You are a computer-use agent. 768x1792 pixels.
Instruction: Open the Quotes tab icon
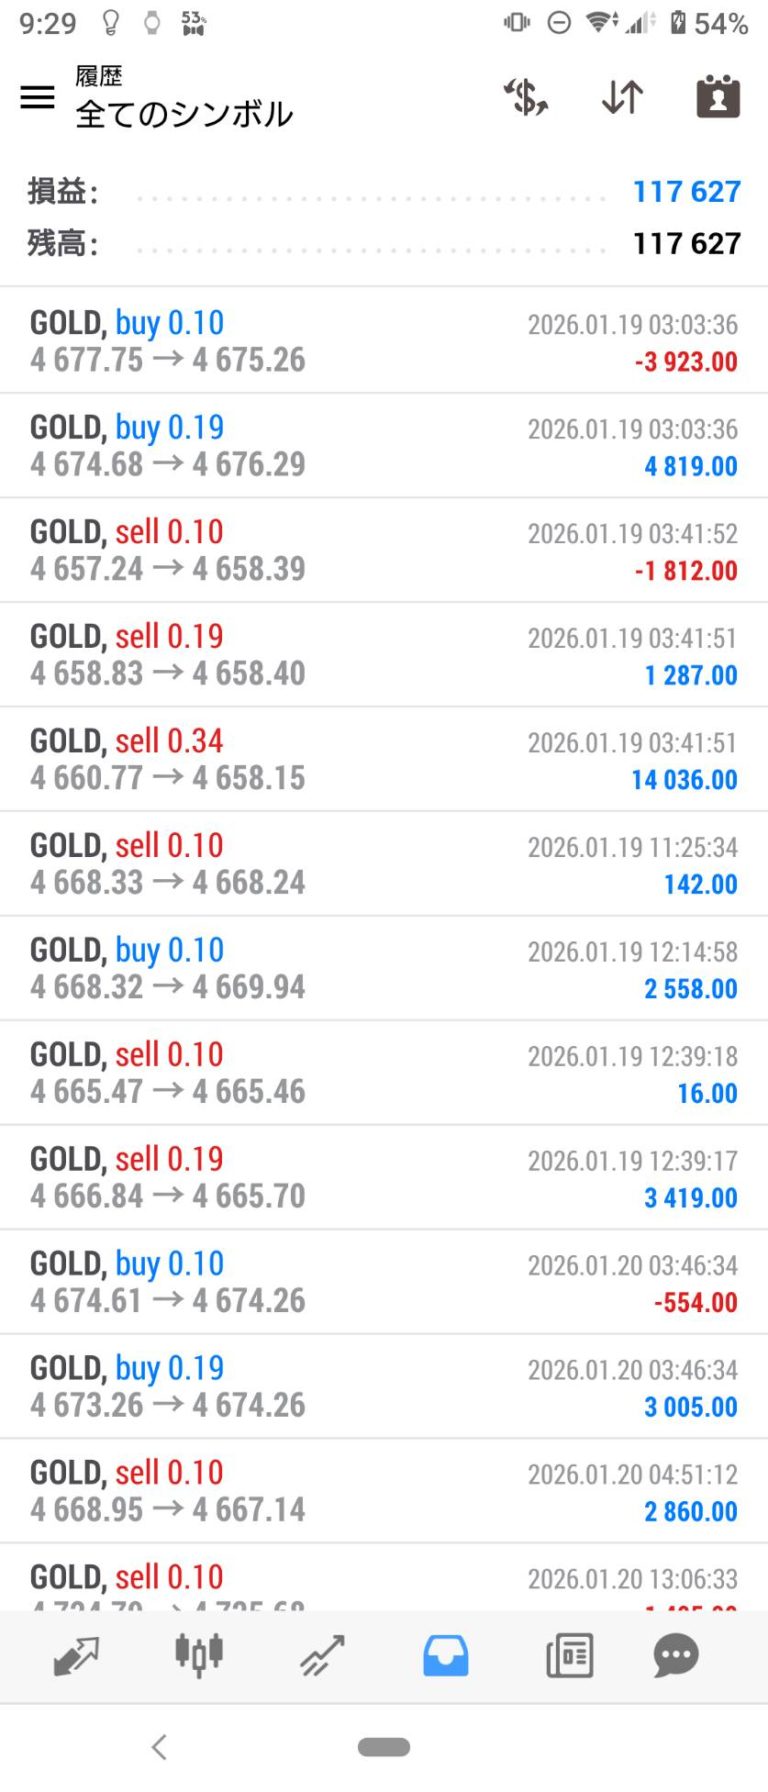76,1655
